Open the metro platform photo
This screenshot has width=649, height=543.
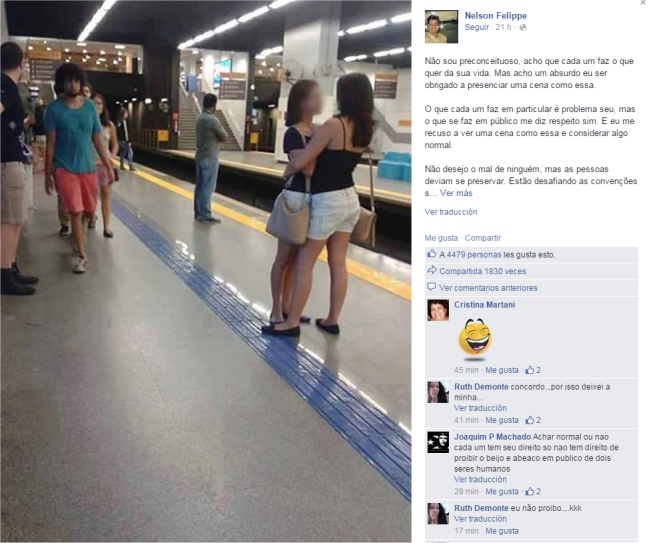tap(206, 271)
